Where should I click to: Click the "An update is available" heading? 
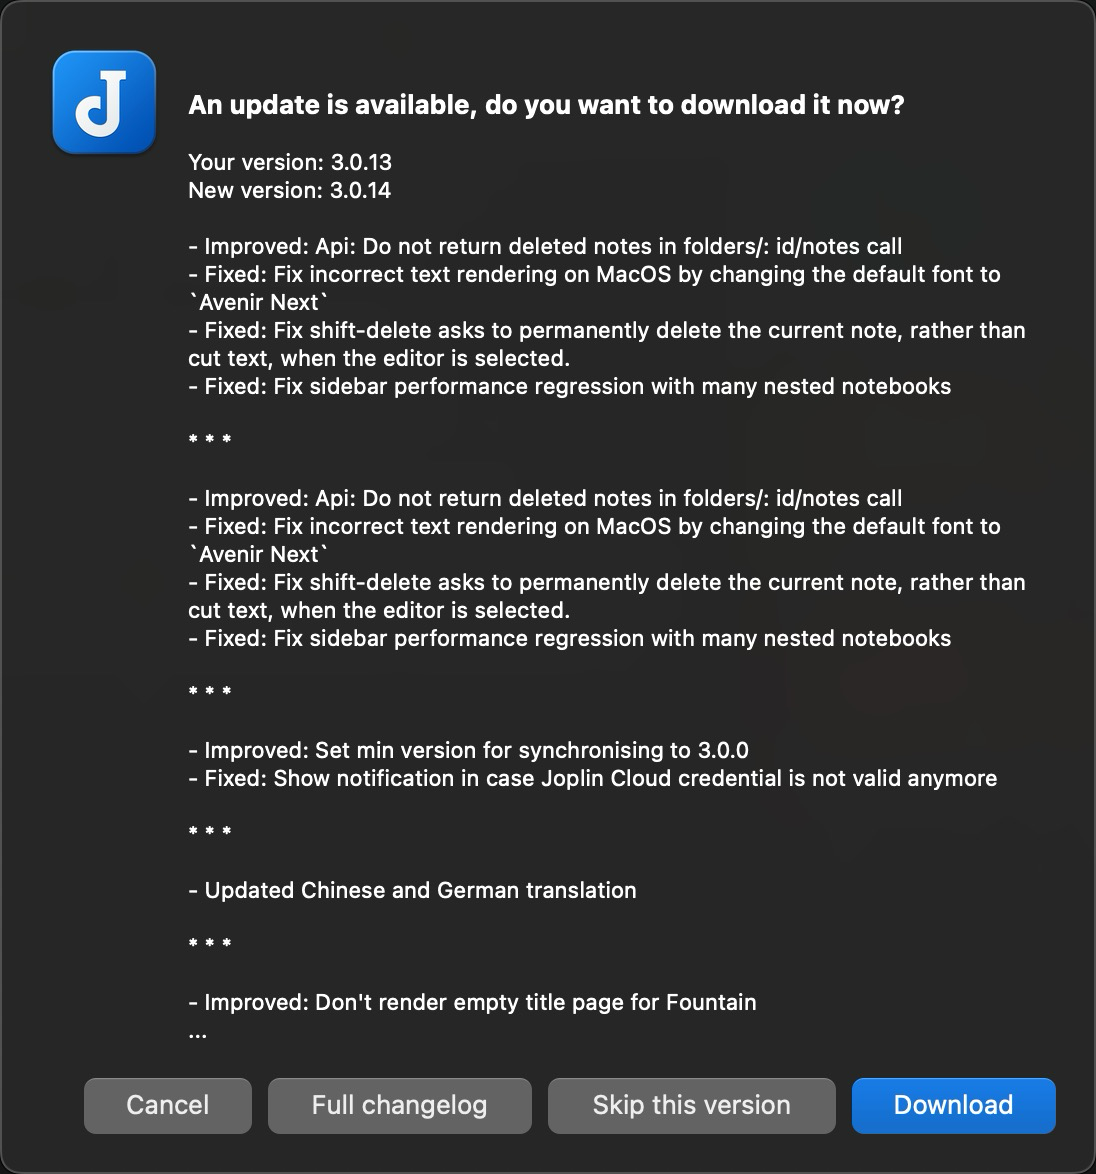[x=546, y=105]
